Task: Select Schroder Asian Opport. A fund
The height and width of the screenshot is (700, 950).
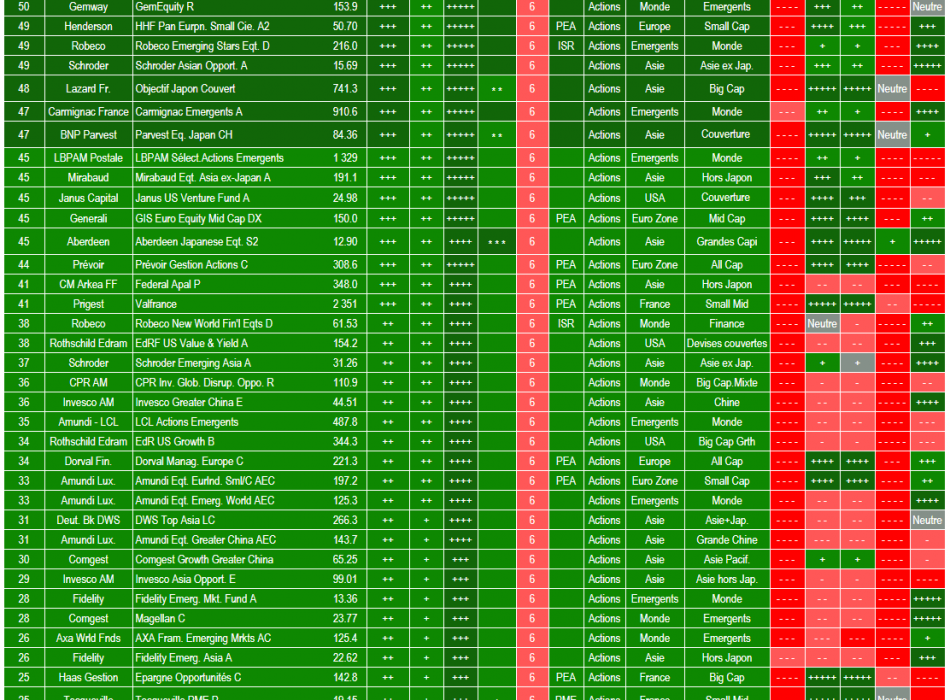Action: coord(191,65)
